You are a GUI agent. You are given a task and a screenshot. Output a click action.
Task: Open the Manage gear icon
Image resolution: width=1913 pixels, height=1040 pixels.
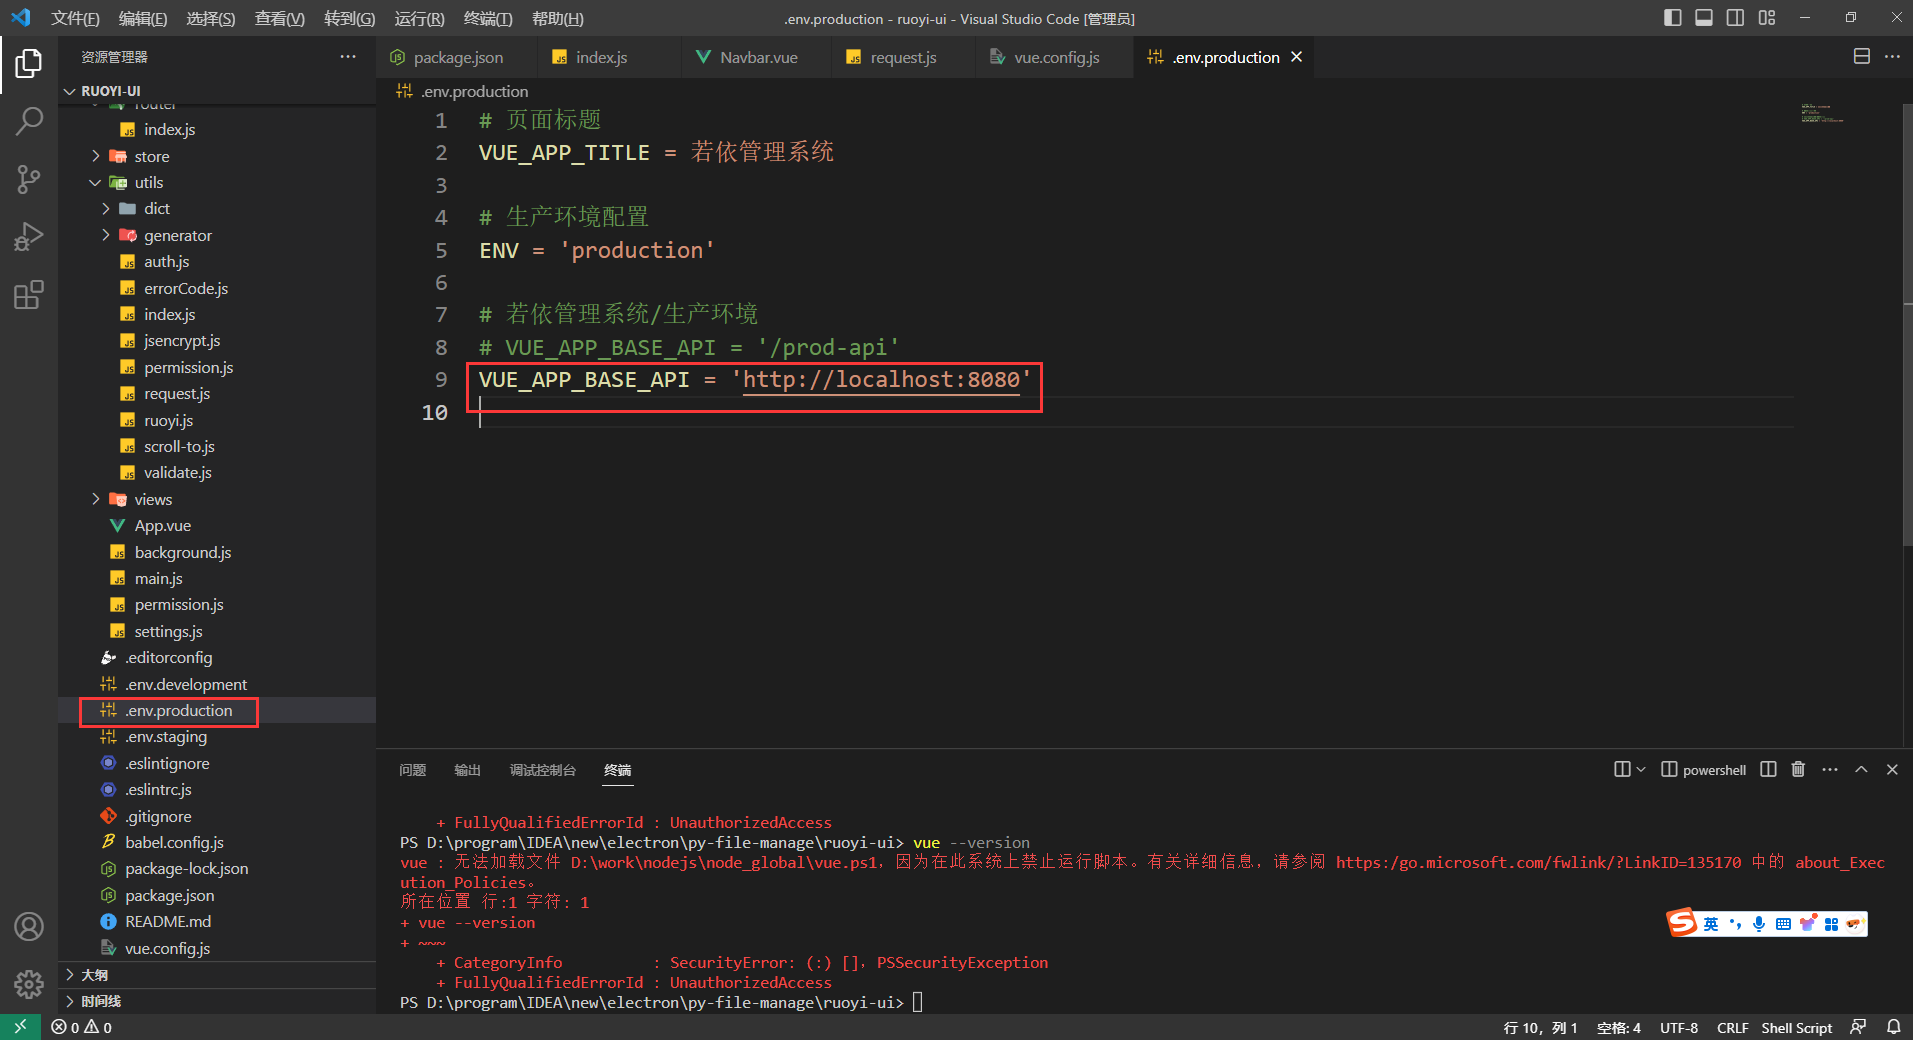(x=28, y=985)
